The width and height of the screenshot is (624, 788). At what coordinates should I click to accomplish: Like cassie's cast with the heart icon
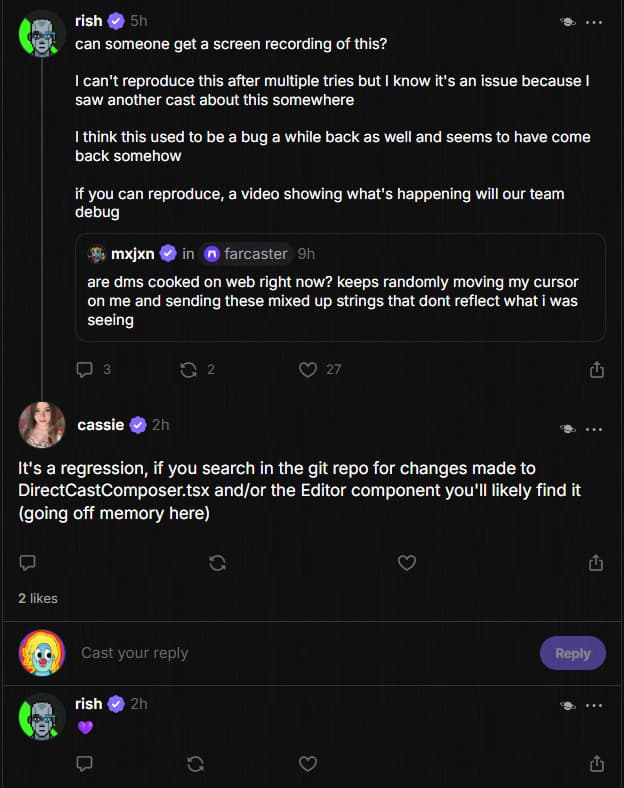407,563
